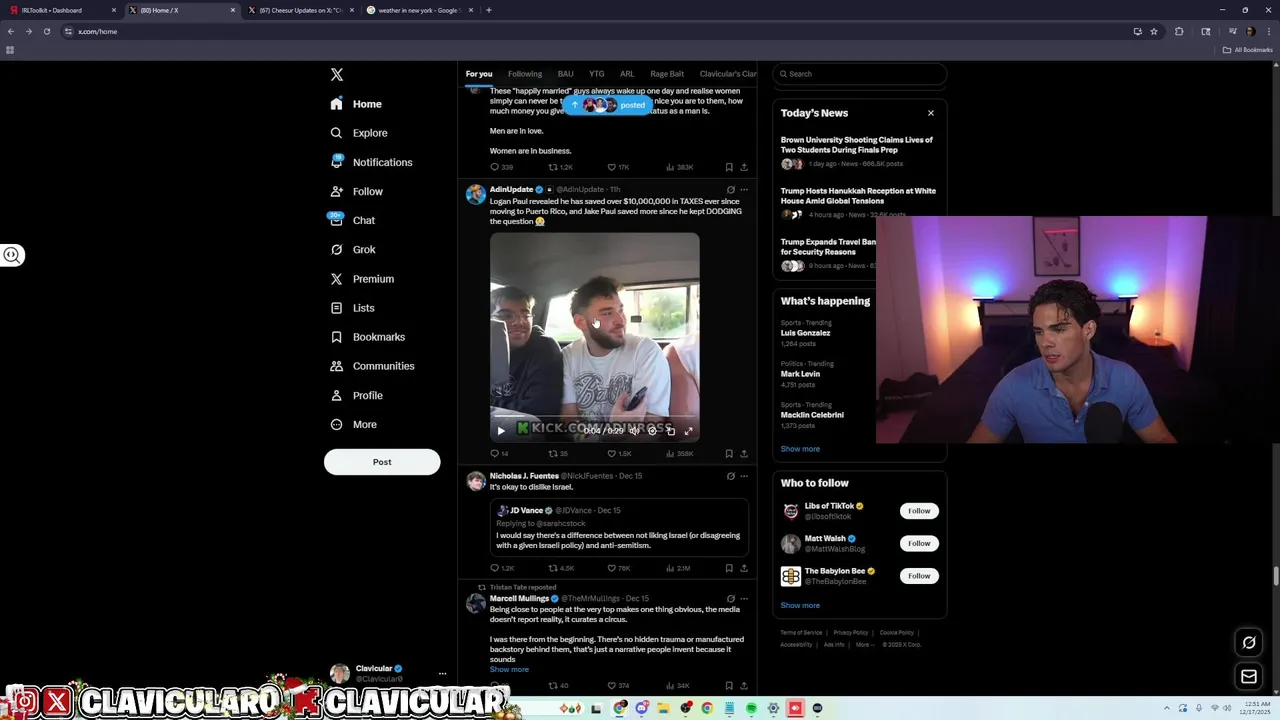This screenshot has width=1280, height=720.
Task: Expand Marcell Mullings post with Show more
Action: coord(509,669)
